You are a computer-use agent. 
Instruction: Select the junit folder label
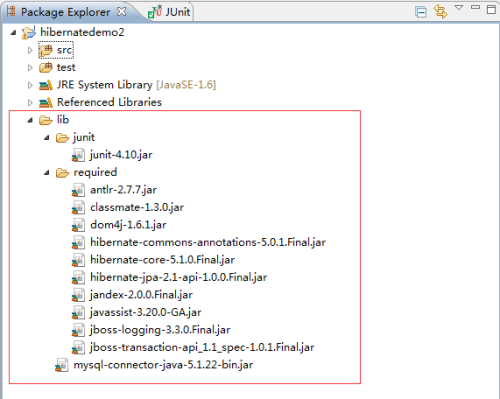coord(84,137)
